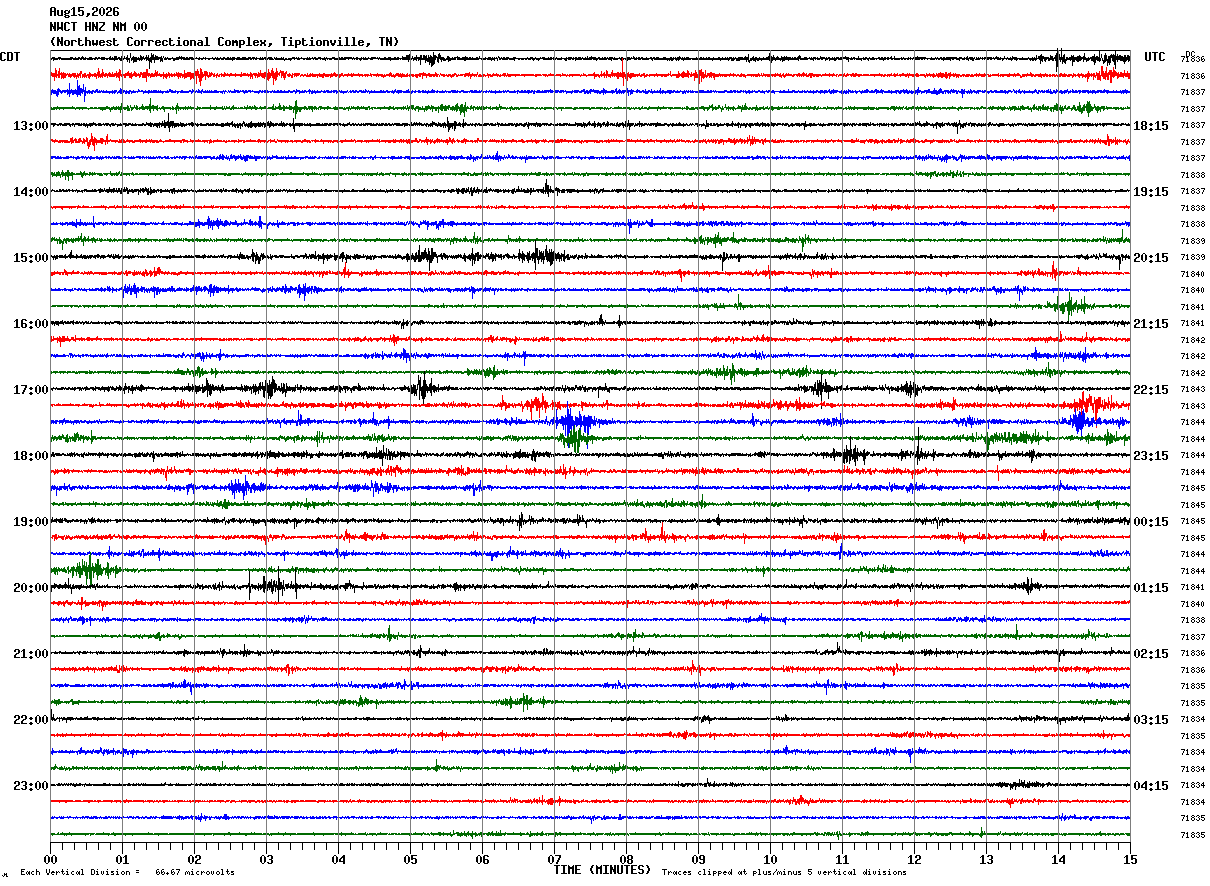Click minute 09 tick label on the bottom time axis
The image size is (1210, 886).
coord(698,860)
